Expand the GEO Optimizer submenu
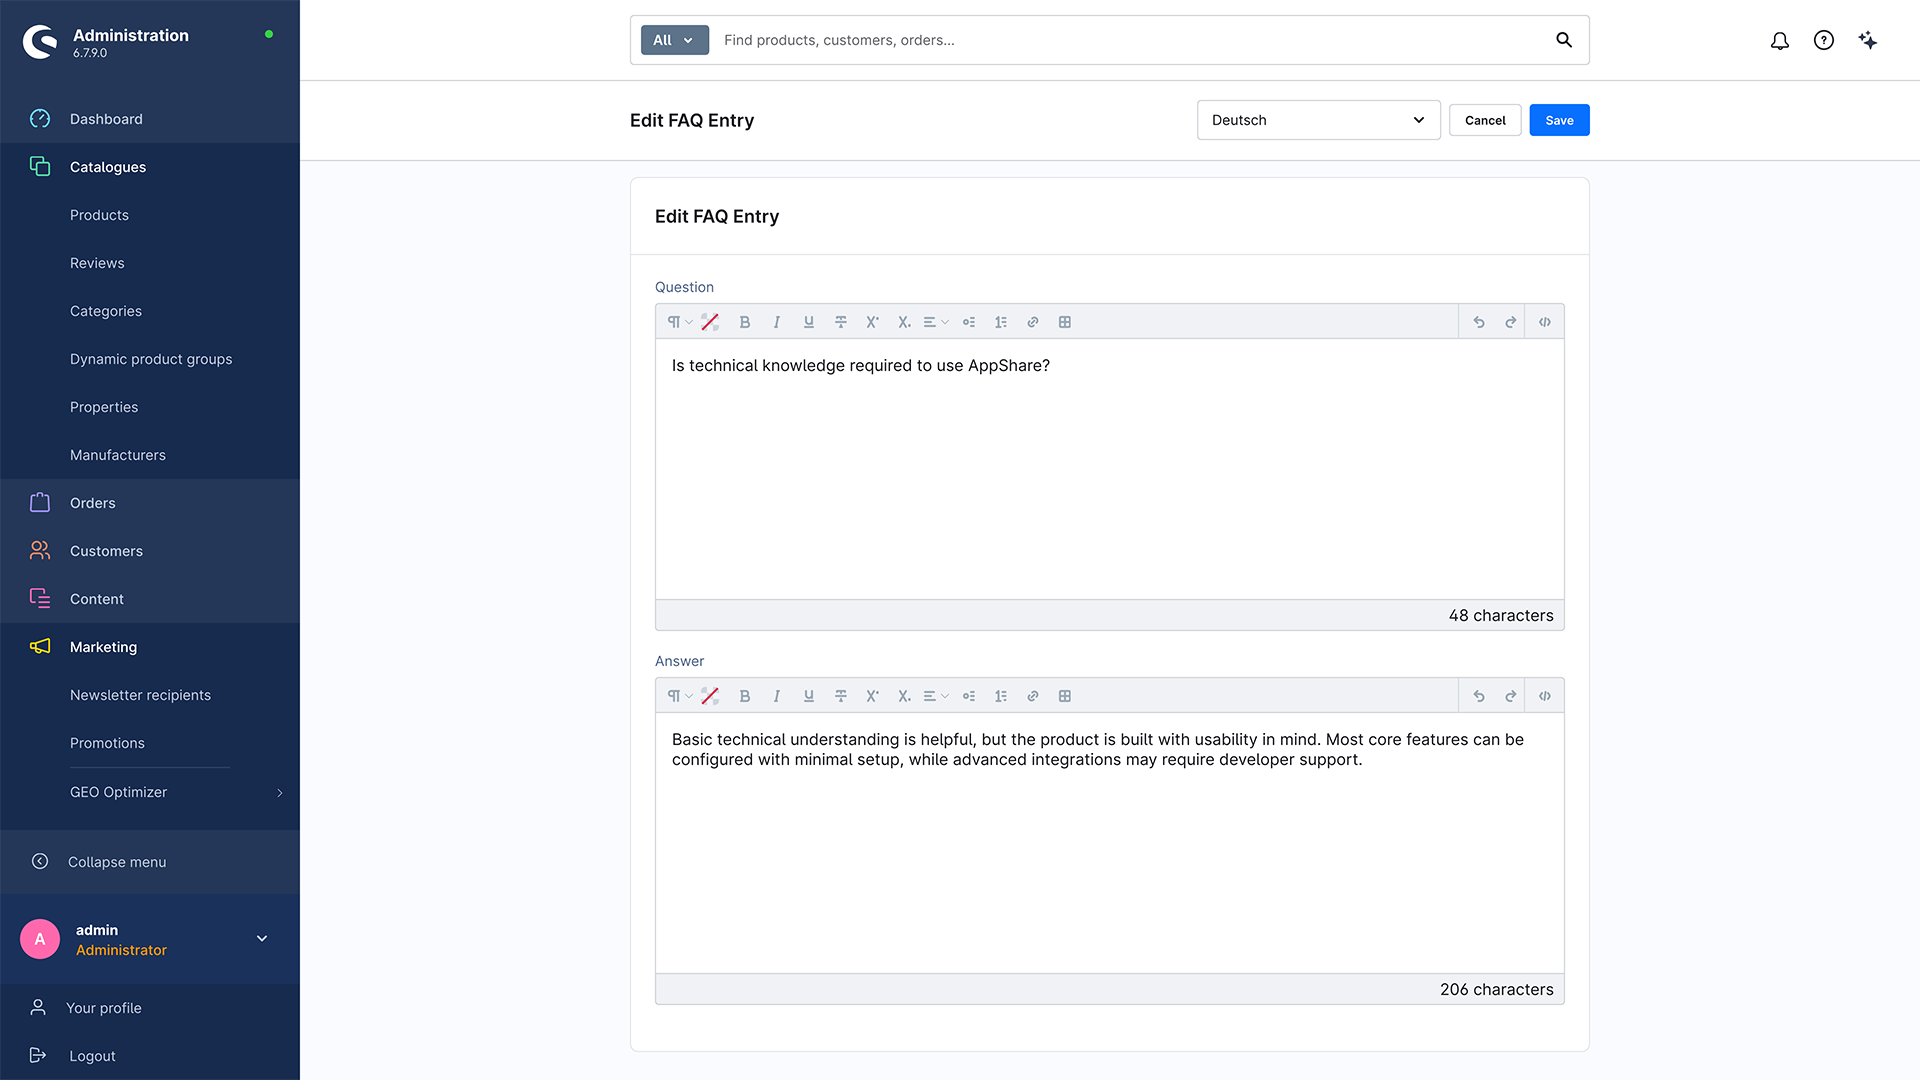Image resolution: width=1920 pixels, height=1080 pixels. coord(279,792)
